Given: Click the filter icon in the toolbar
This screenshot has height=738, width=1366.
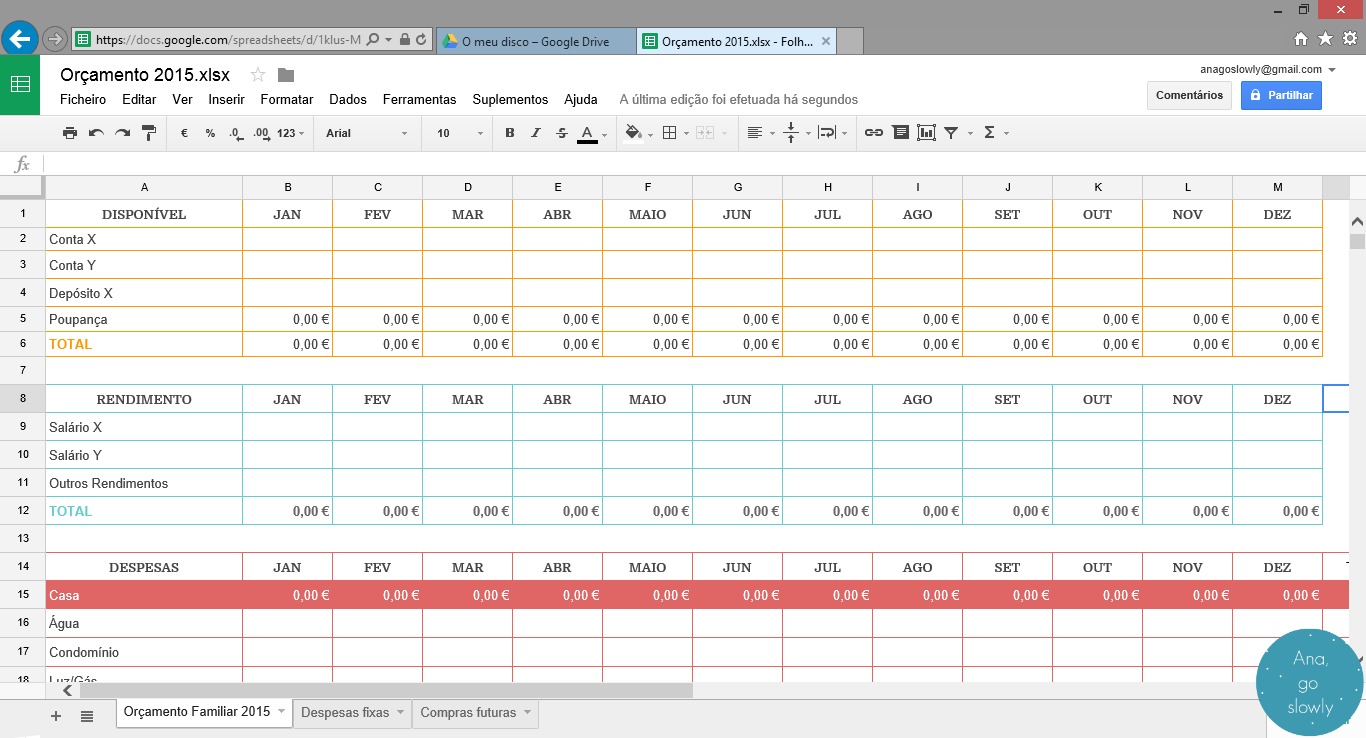Looking at the screenshot, I should click(951, 133).
